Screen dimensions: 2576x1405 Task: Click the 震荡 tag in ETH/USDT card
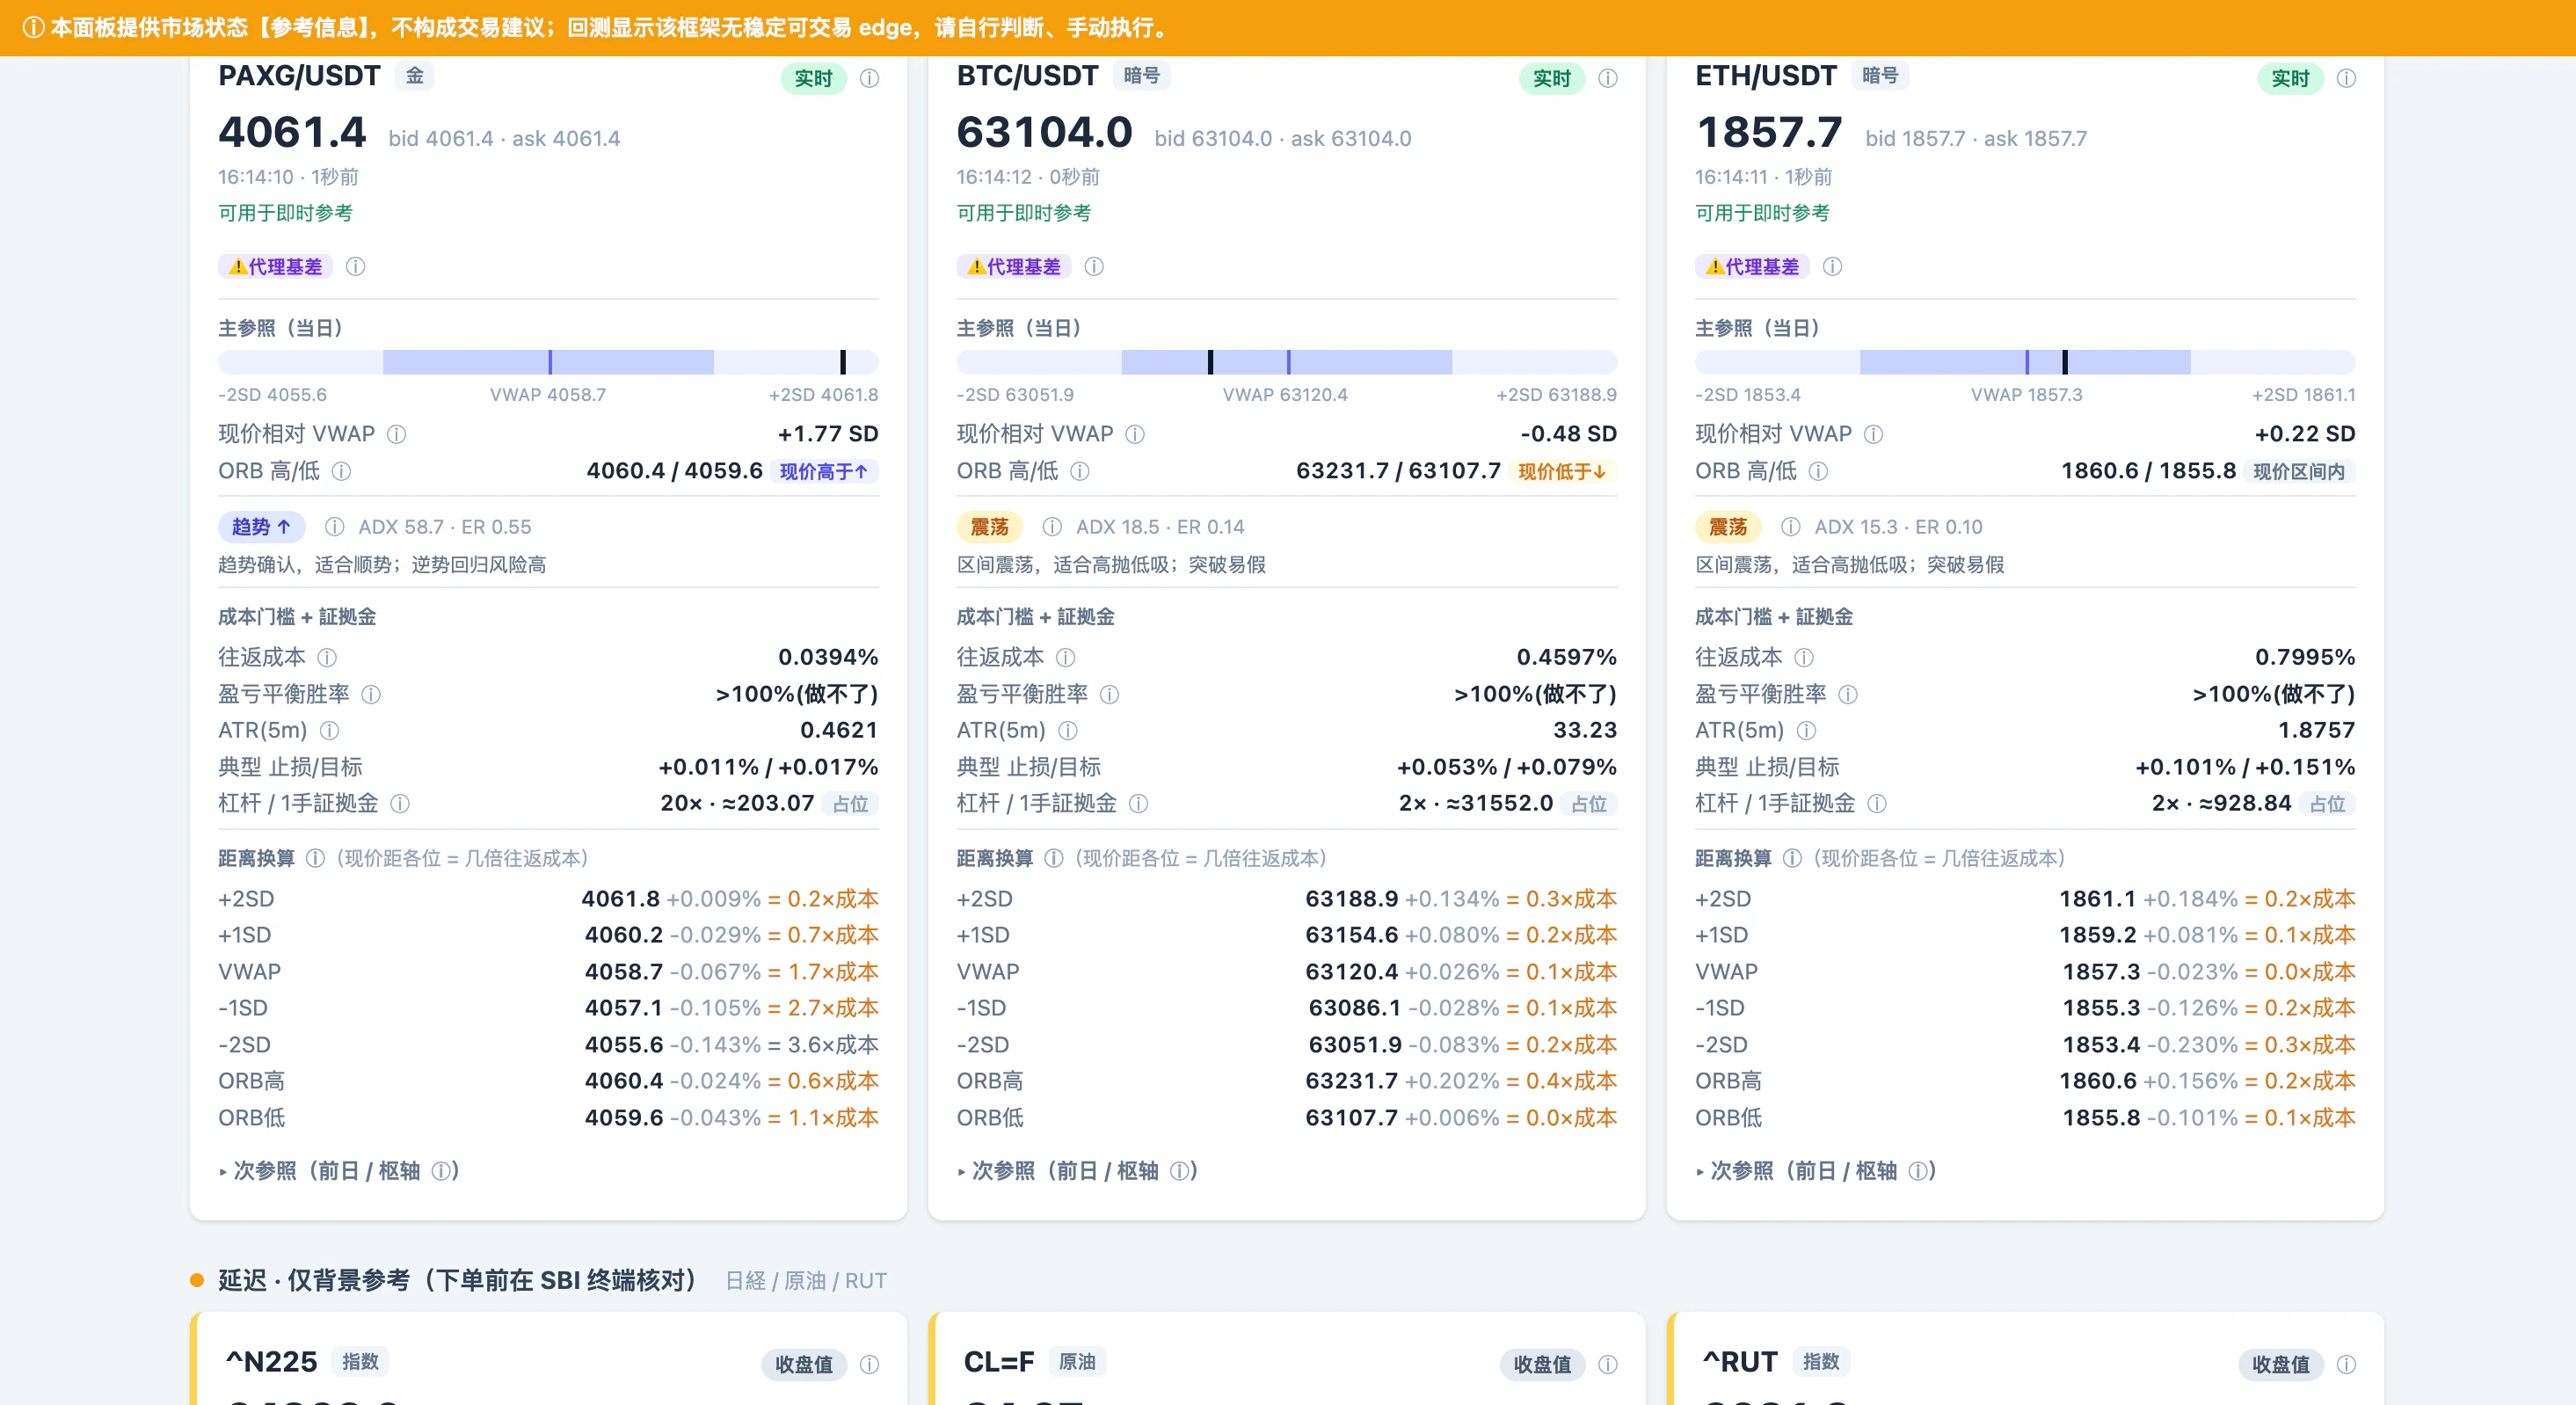(x=1727, y=527)
